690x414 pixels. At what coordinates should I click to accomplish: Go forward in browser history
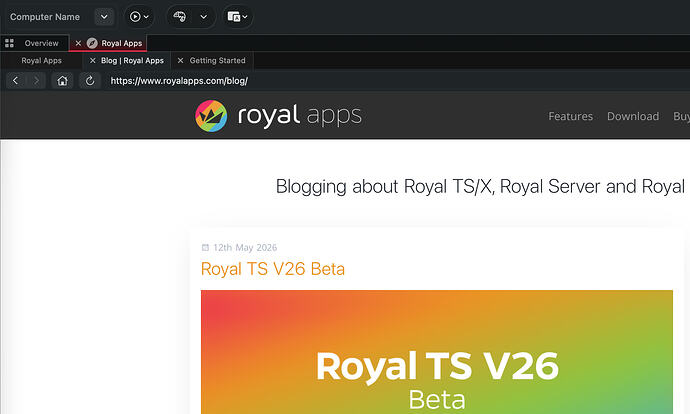tap(36, 81)
